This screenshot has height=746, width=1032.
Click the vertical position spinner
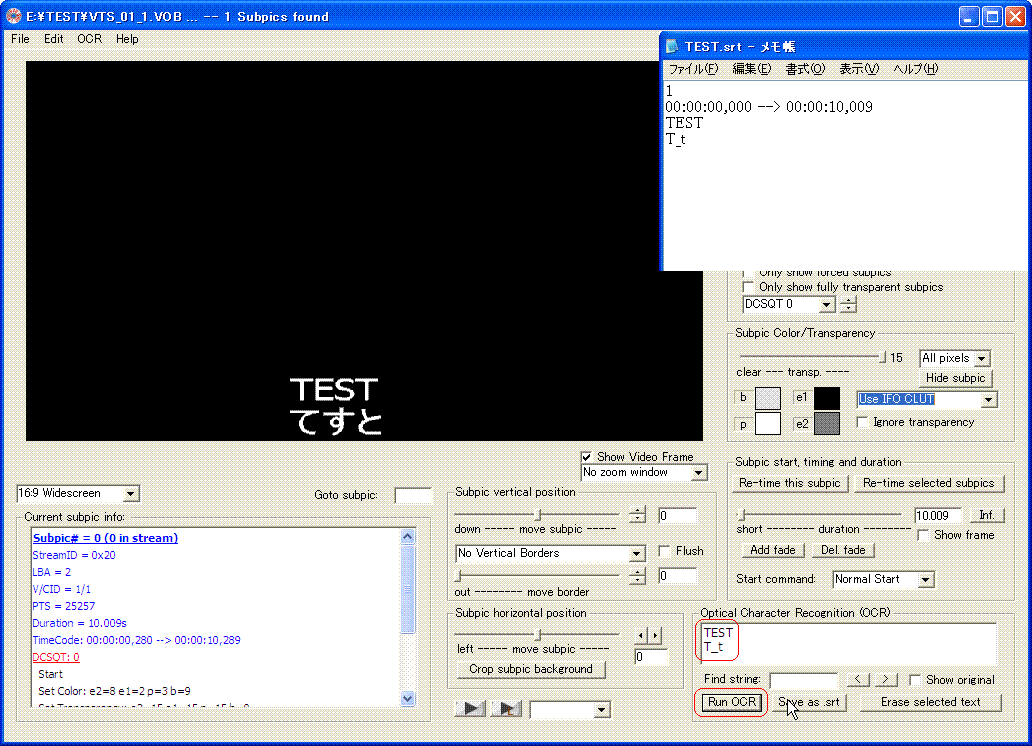coord(637,515)
